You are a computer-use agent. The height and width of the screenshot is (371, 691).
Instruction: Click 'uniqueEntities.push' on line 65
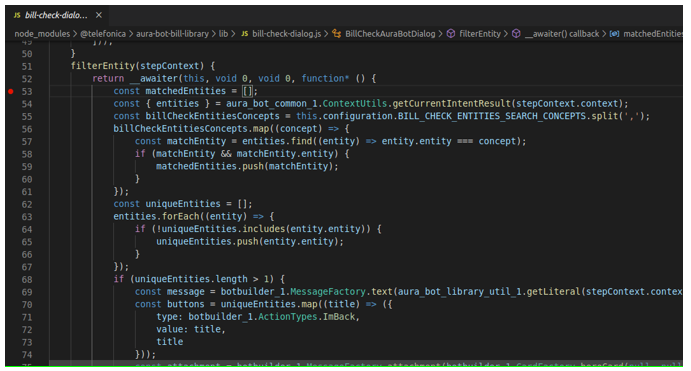click(207, 241)
